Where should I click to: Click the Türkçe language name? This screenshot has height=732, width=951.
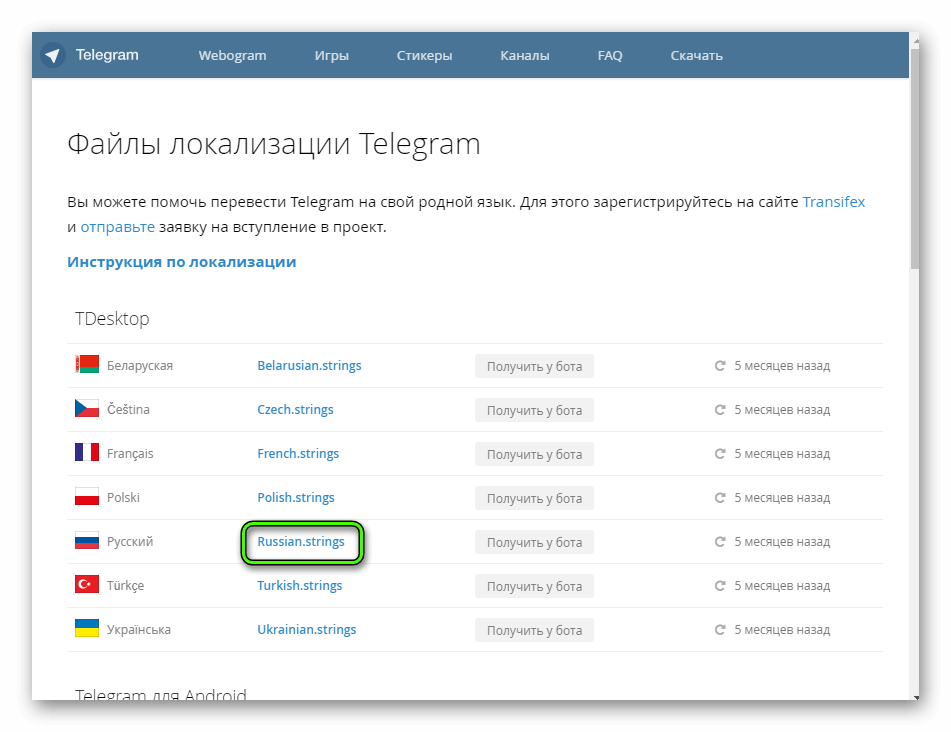126,586
